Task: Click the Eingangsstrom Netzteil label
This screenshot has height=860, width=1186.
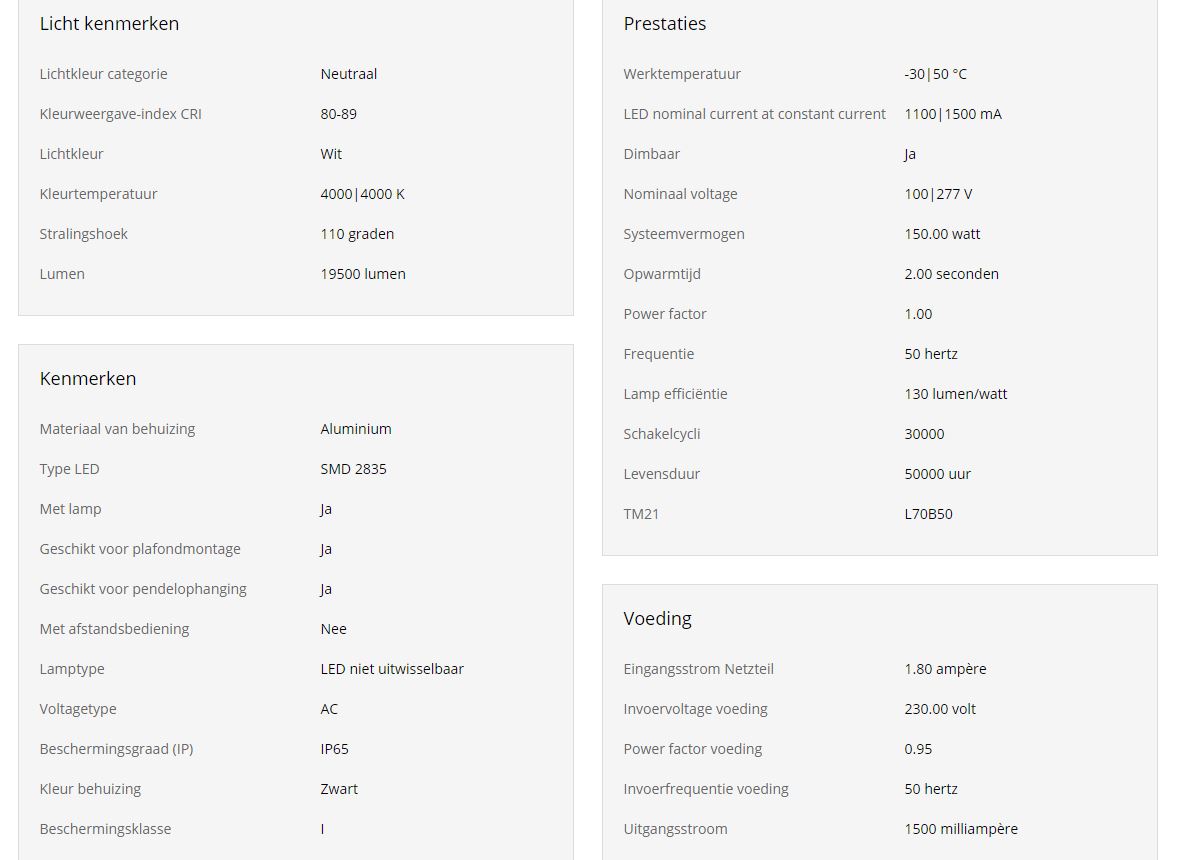Action: pyautogui.click(x=698, y=669)
